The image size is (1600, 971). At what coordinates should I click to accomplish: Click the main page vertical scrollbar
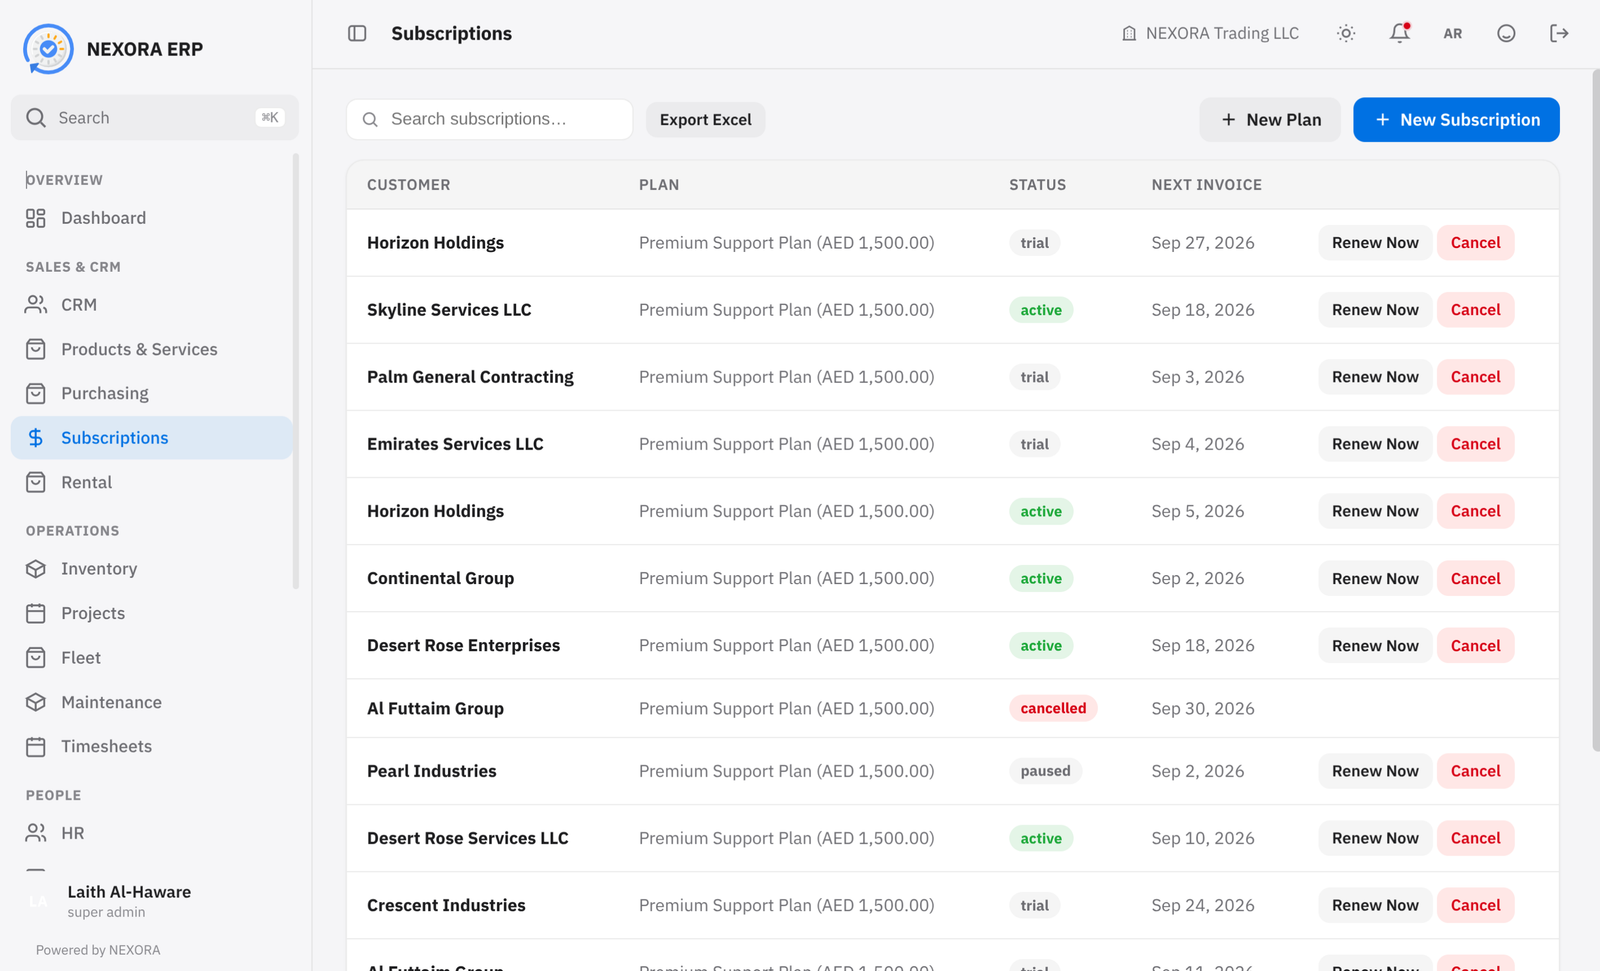tap(1595, 410)
